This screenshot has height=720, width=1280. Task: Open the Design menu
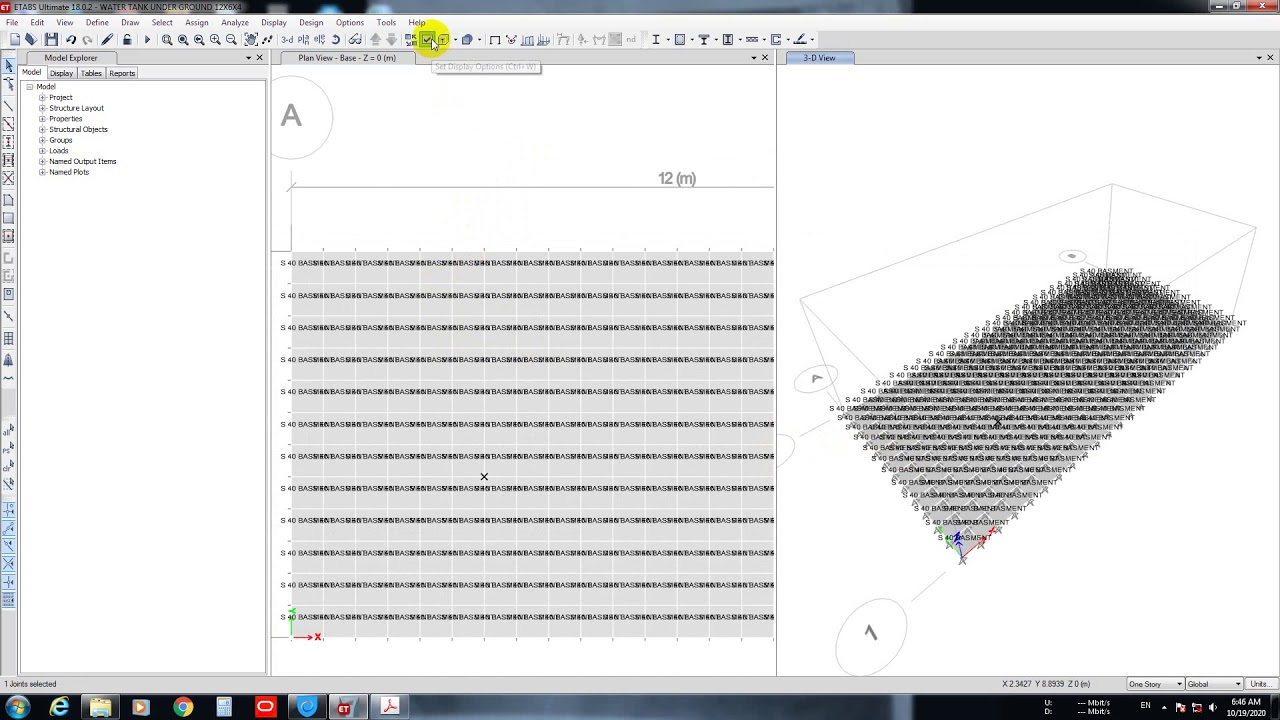pyautogui.click(x=311, y=22)
